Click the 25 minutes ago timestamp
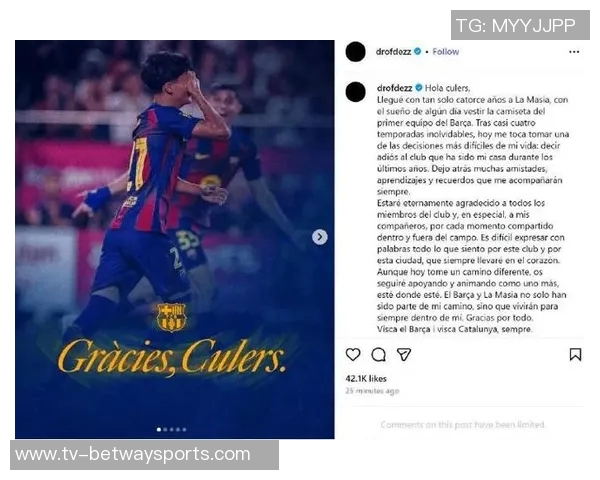 (372, 391)
